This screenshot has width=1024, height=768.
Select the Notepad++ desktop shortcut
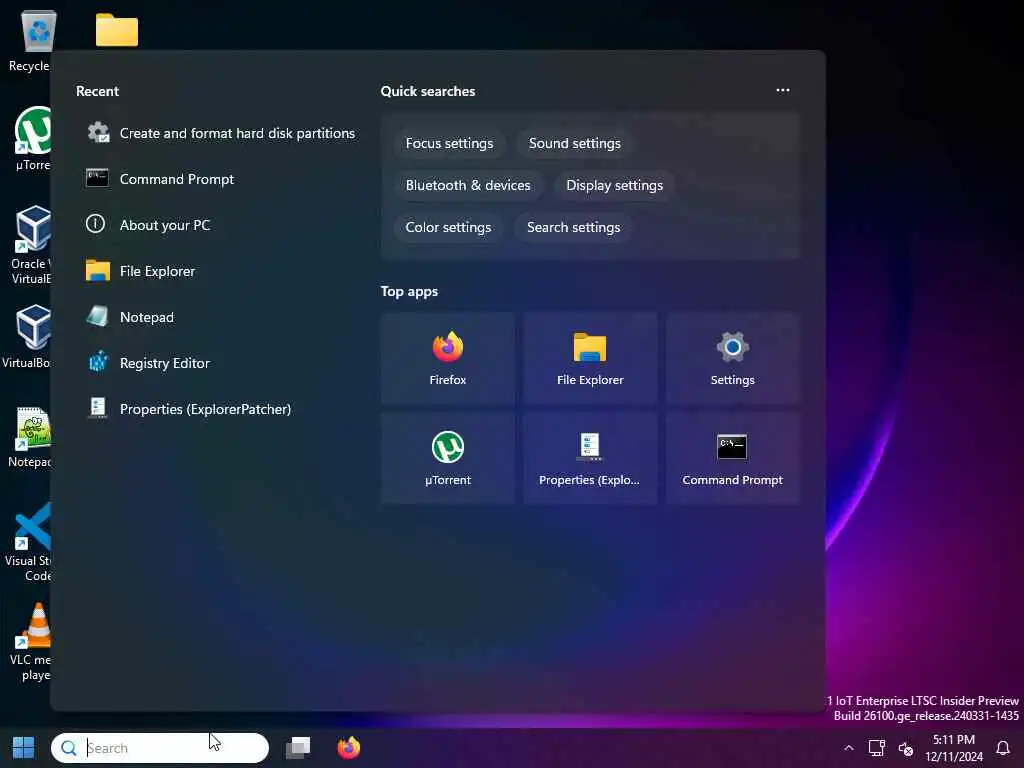30,438
